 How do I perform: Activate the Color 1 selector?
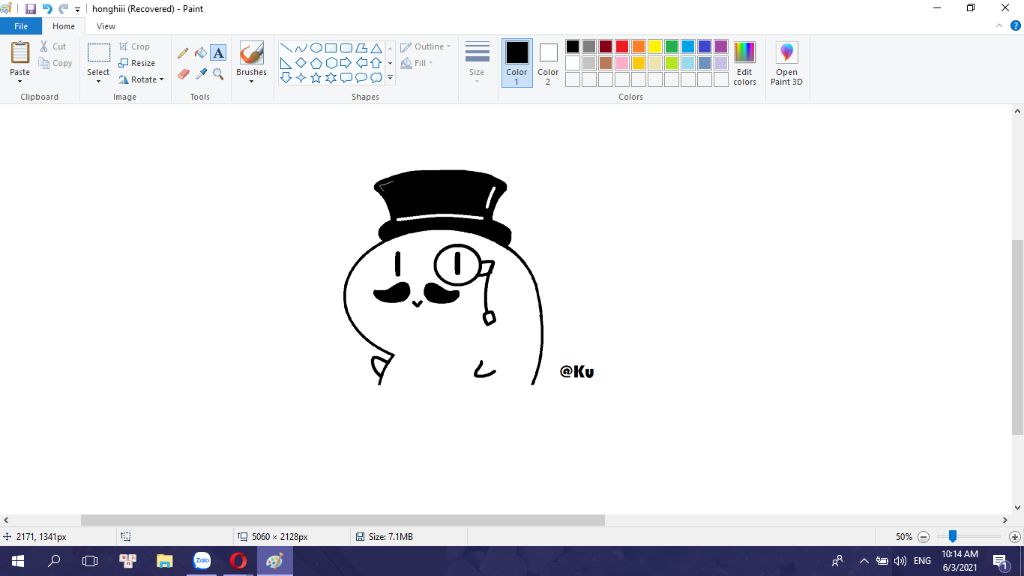coord(517,63)
